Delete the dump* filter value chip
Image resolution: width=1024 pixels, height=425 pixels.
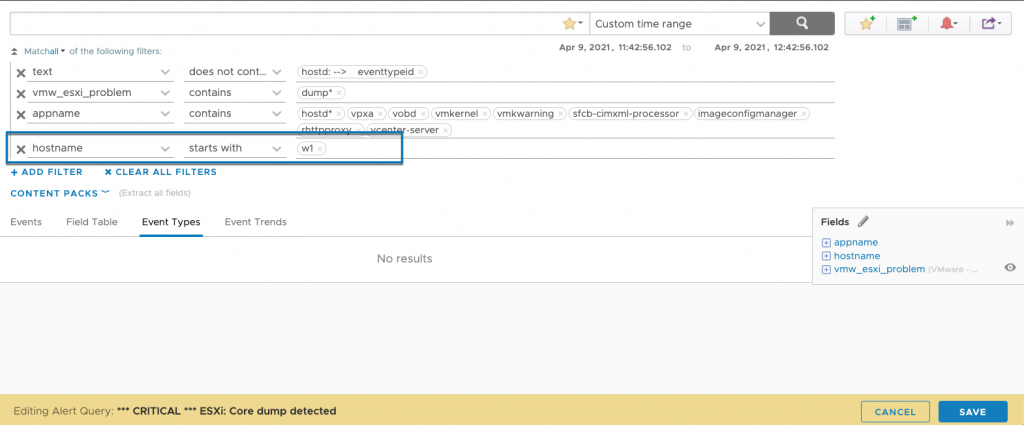339,93
